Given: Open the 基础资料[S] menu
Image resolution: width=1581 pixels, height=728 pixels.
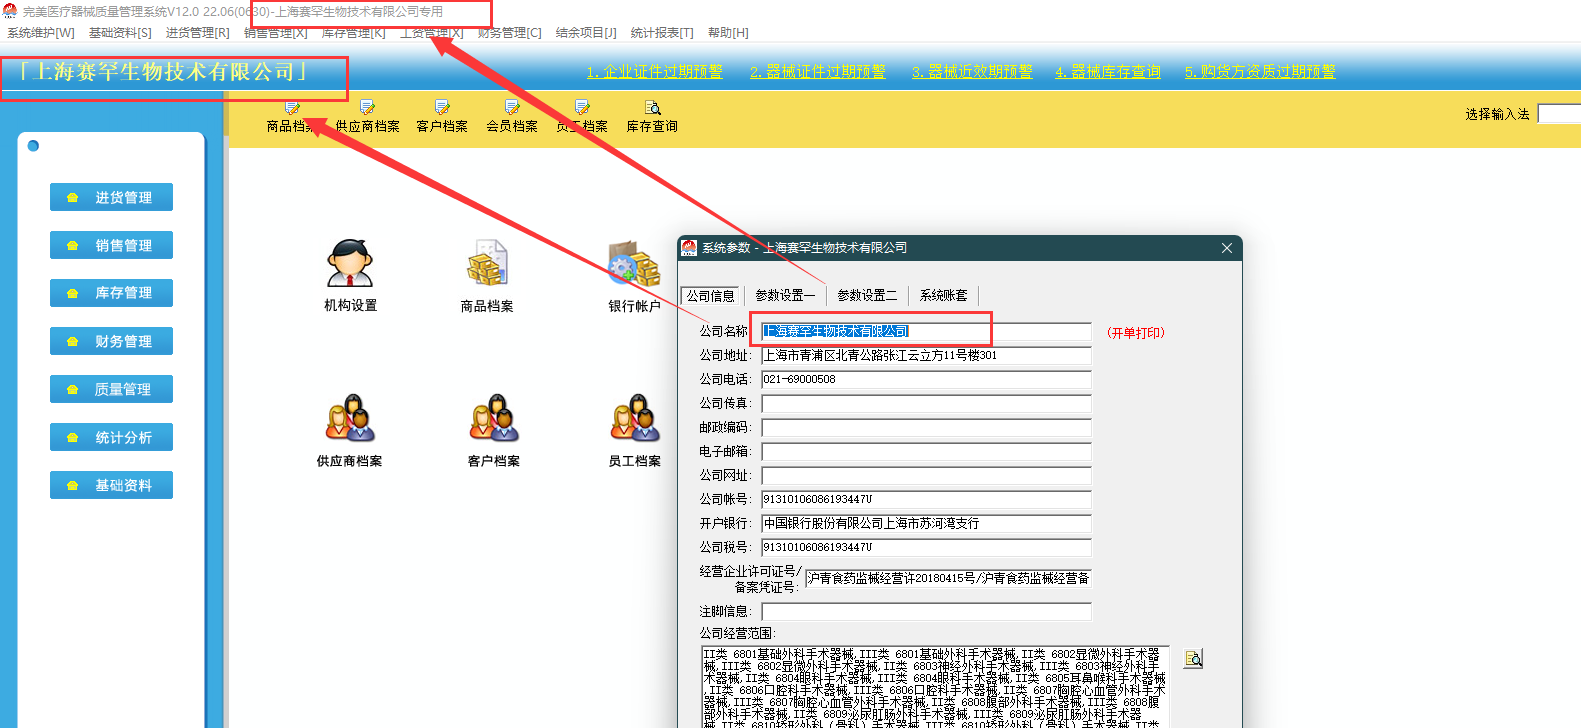Looking at the screenshot, I should tap(120, 33).
